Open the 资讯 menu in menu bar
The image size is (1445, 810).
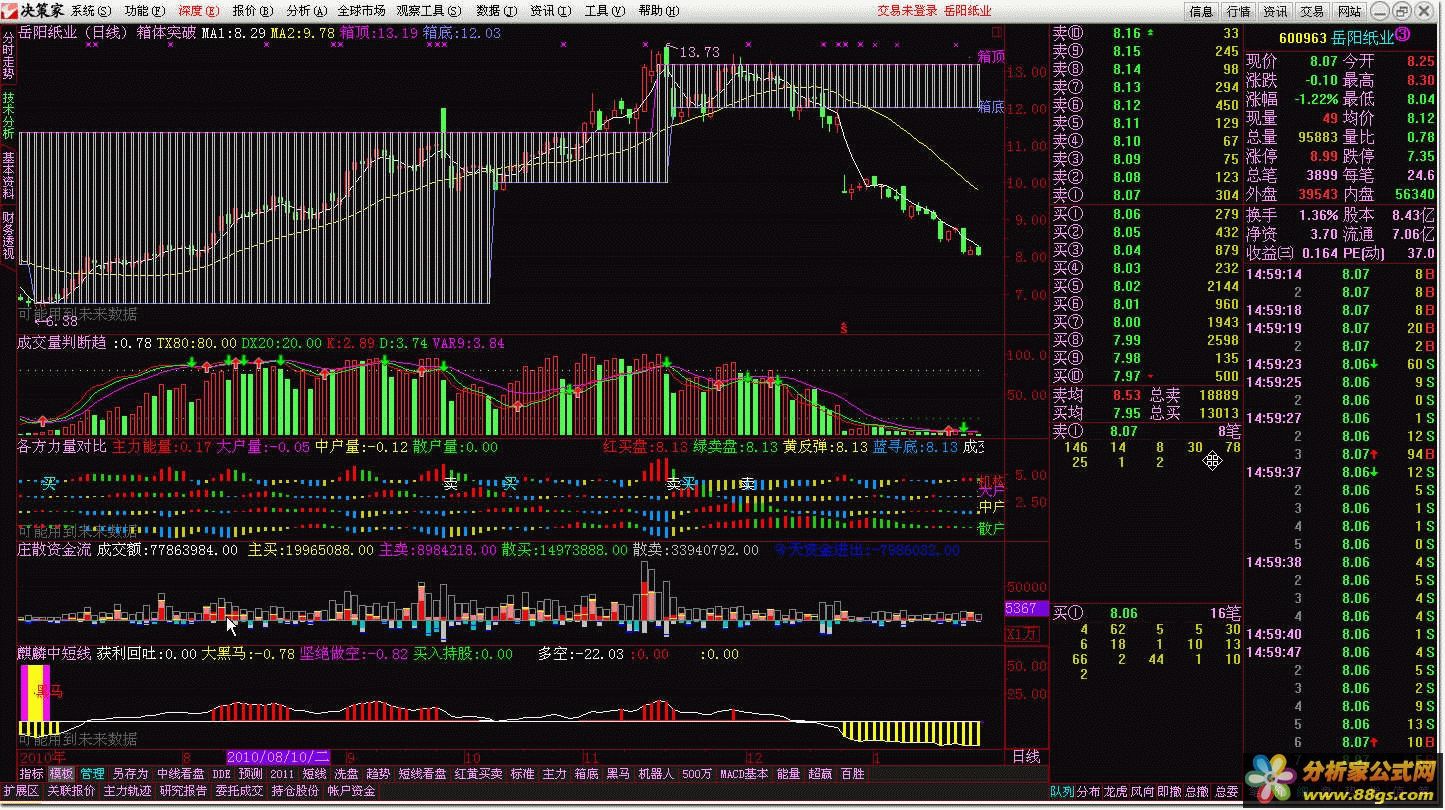click(551, 11)
